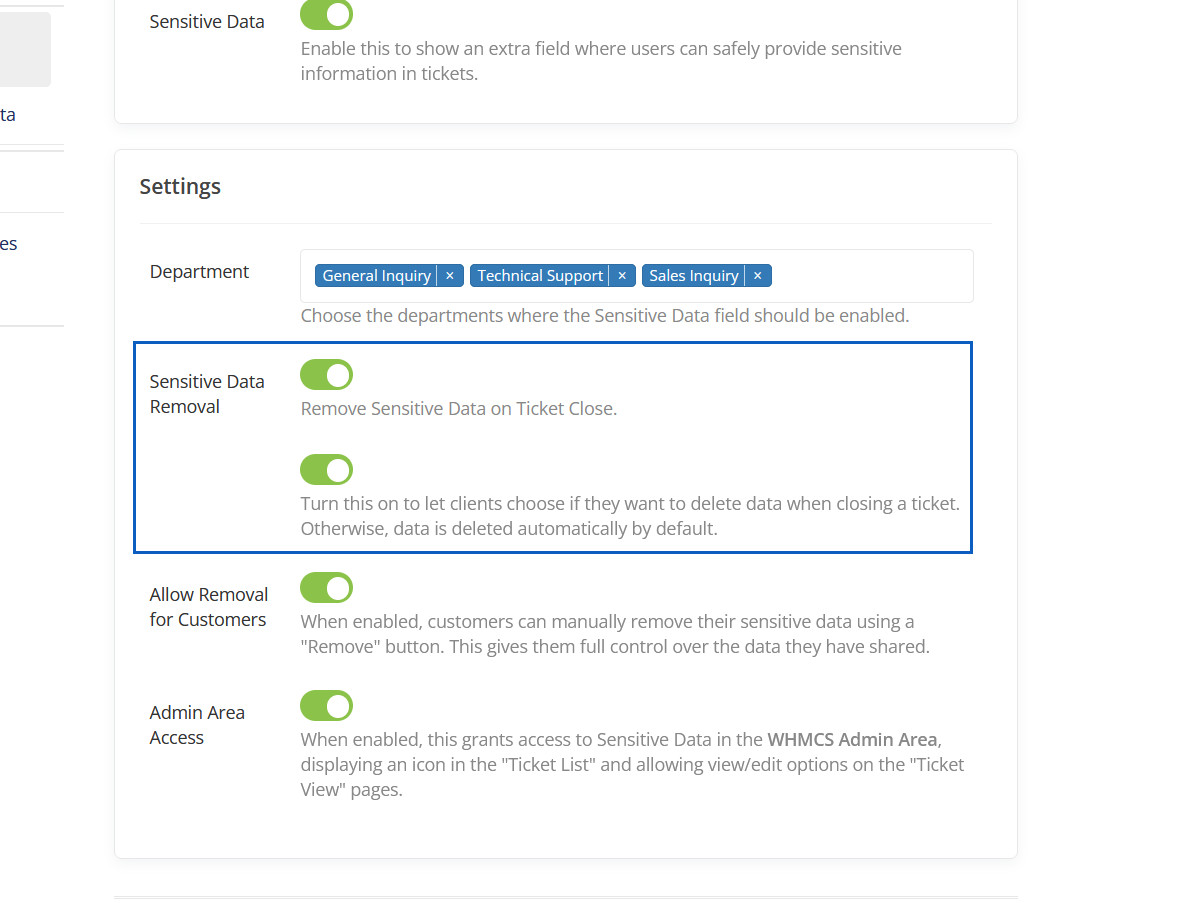Select the highlighted gray sidebar item
1200x914 pixels.
[x=25, y=50]
